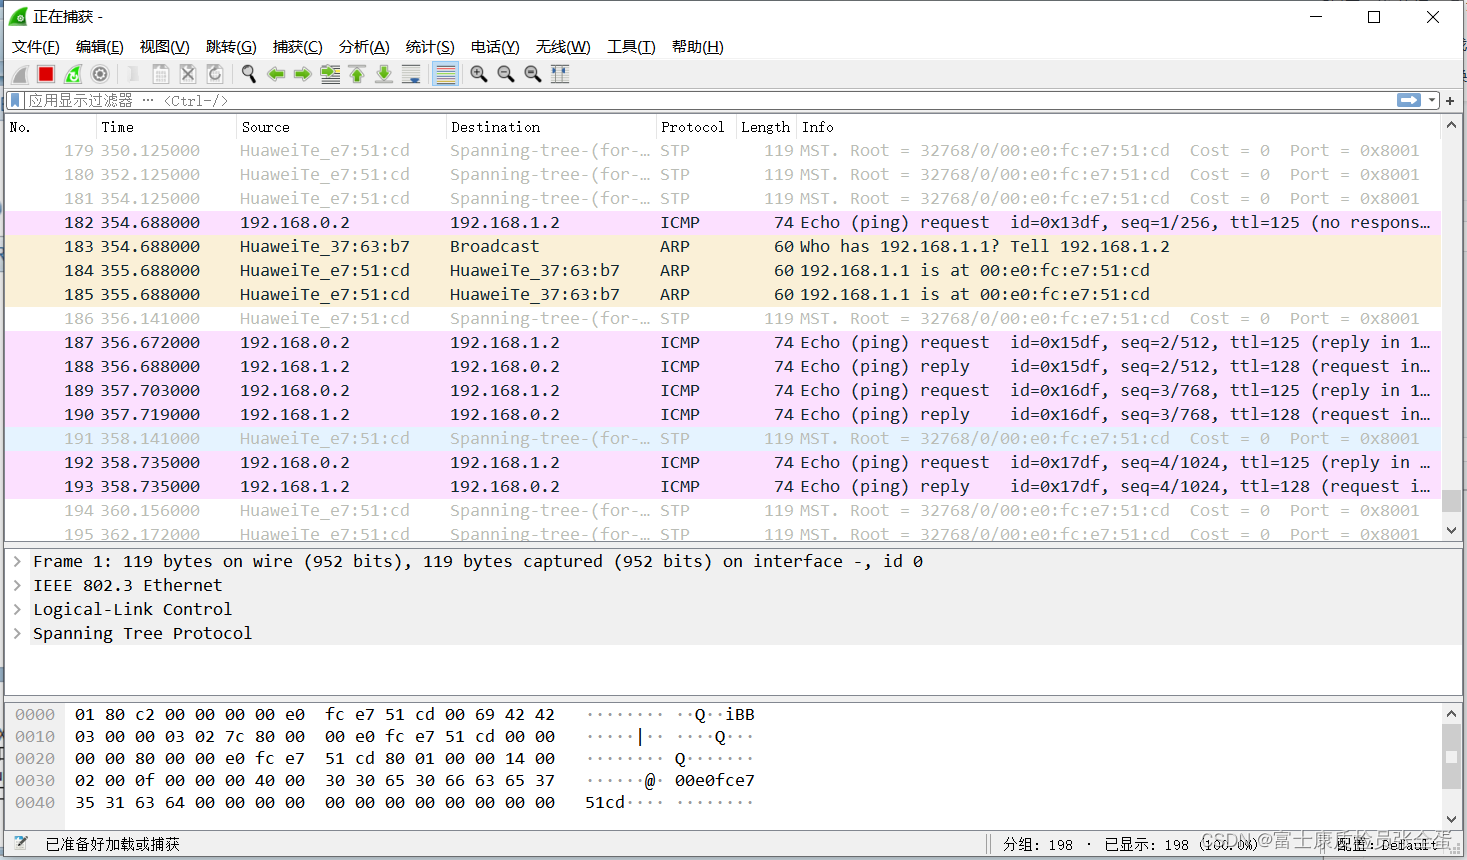Image resolution: width=1467 pixels, height=860 pixels.
Task: Click into the display filter field
Action: point(710,100)
